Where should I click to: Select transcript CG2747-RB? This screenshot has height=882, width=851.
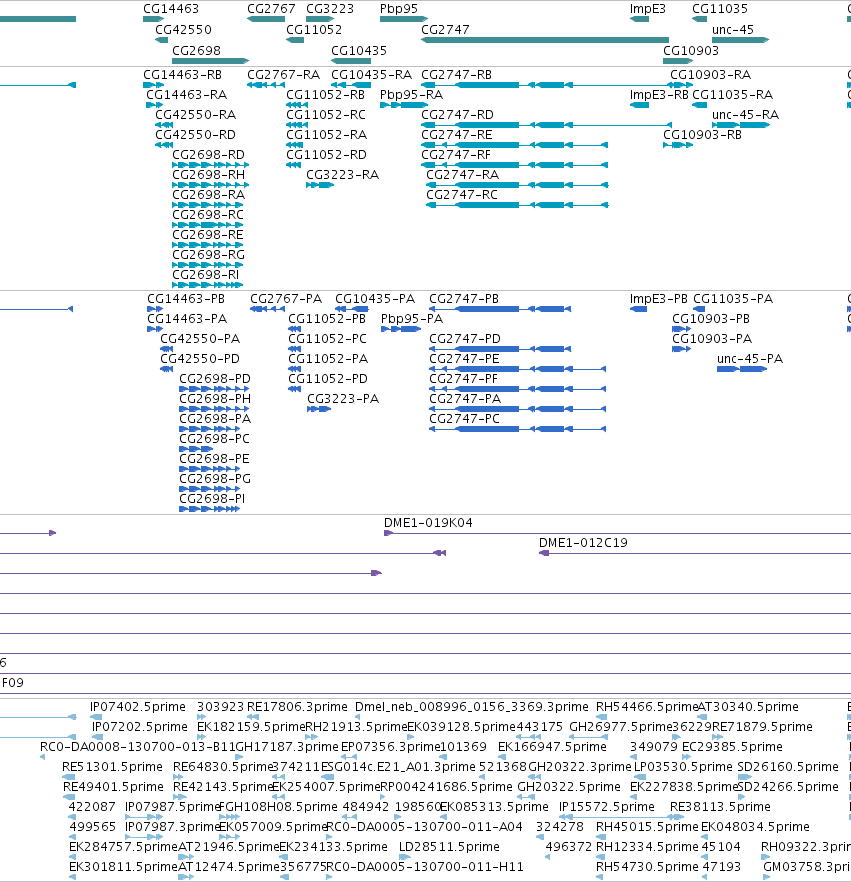click(x=456, y=75)
